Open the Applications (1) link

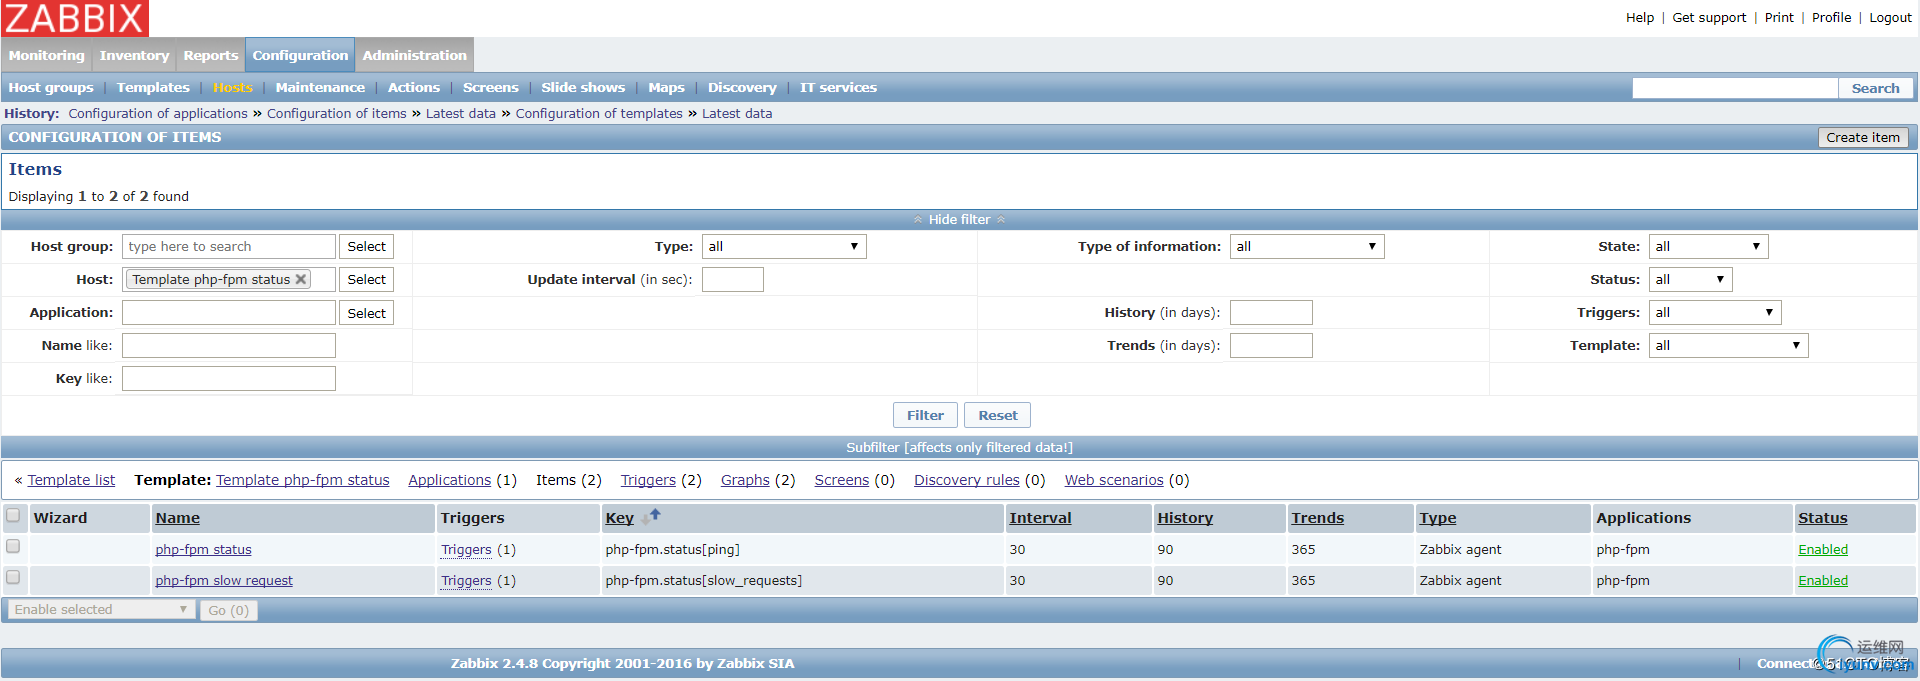click(449, 480)
